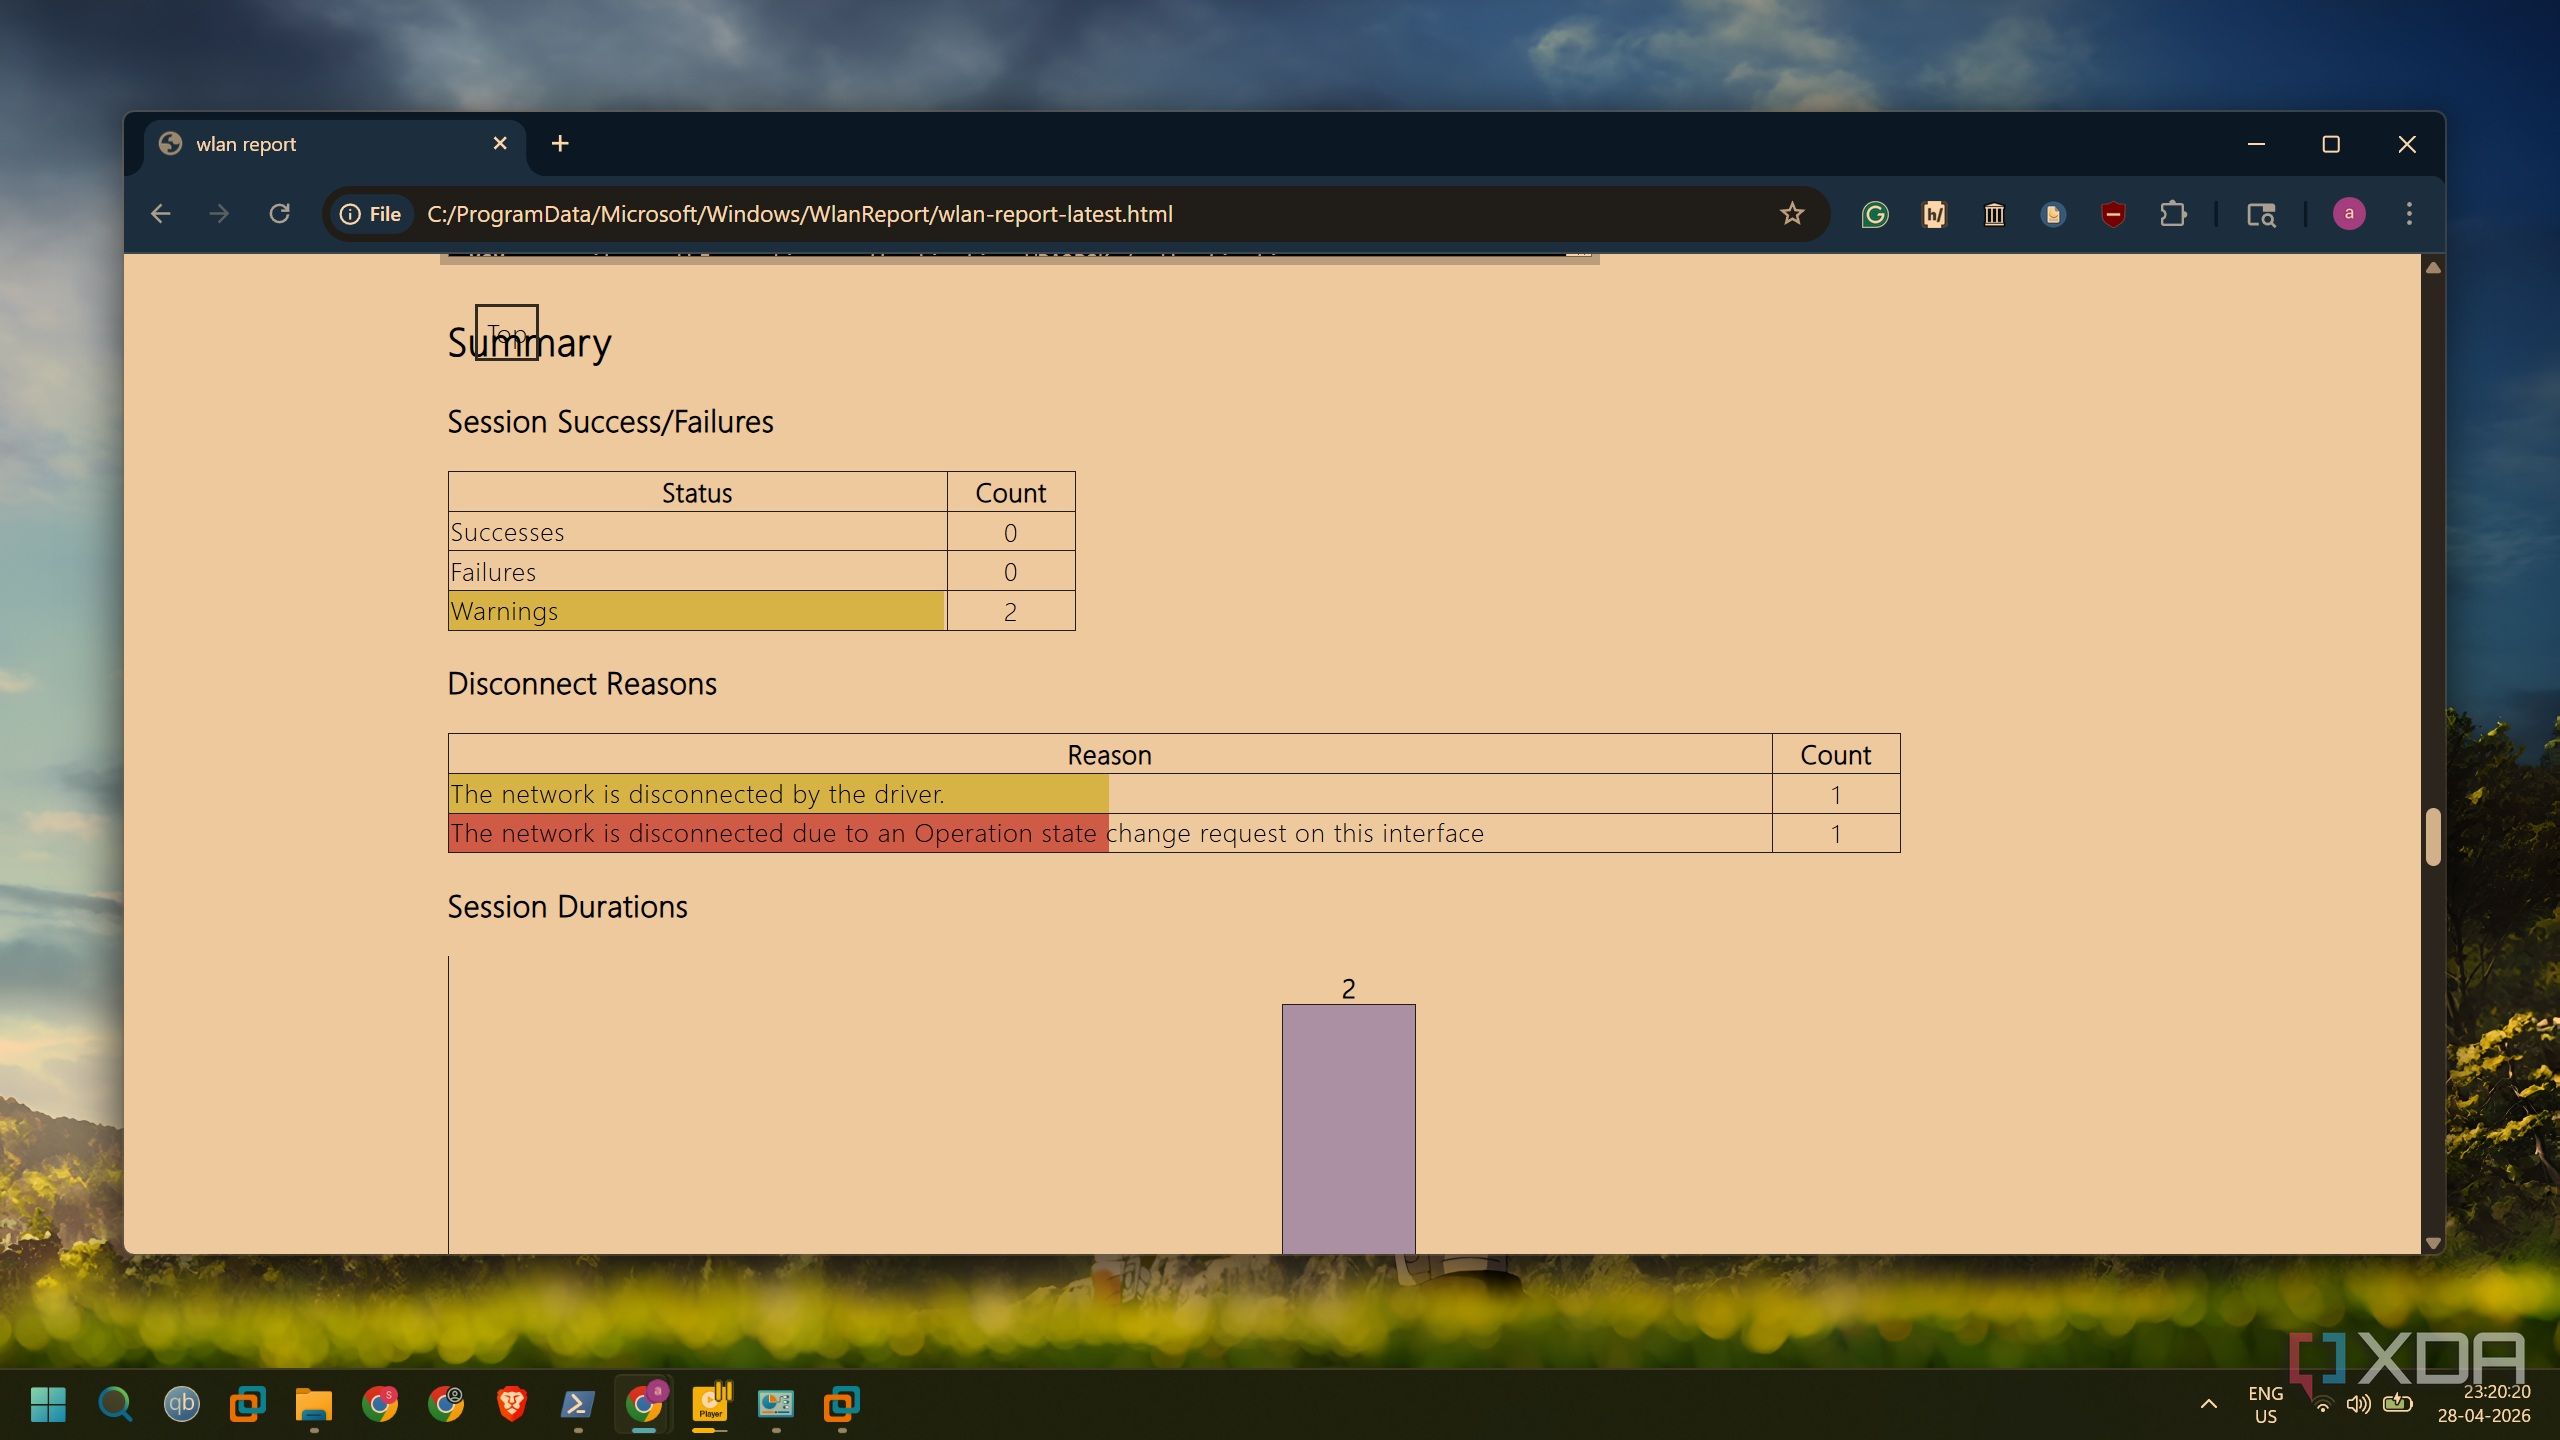Screen dimensions: 2560x1440
Task: Click the purple session duration bar
Action: [1348, 1129]
